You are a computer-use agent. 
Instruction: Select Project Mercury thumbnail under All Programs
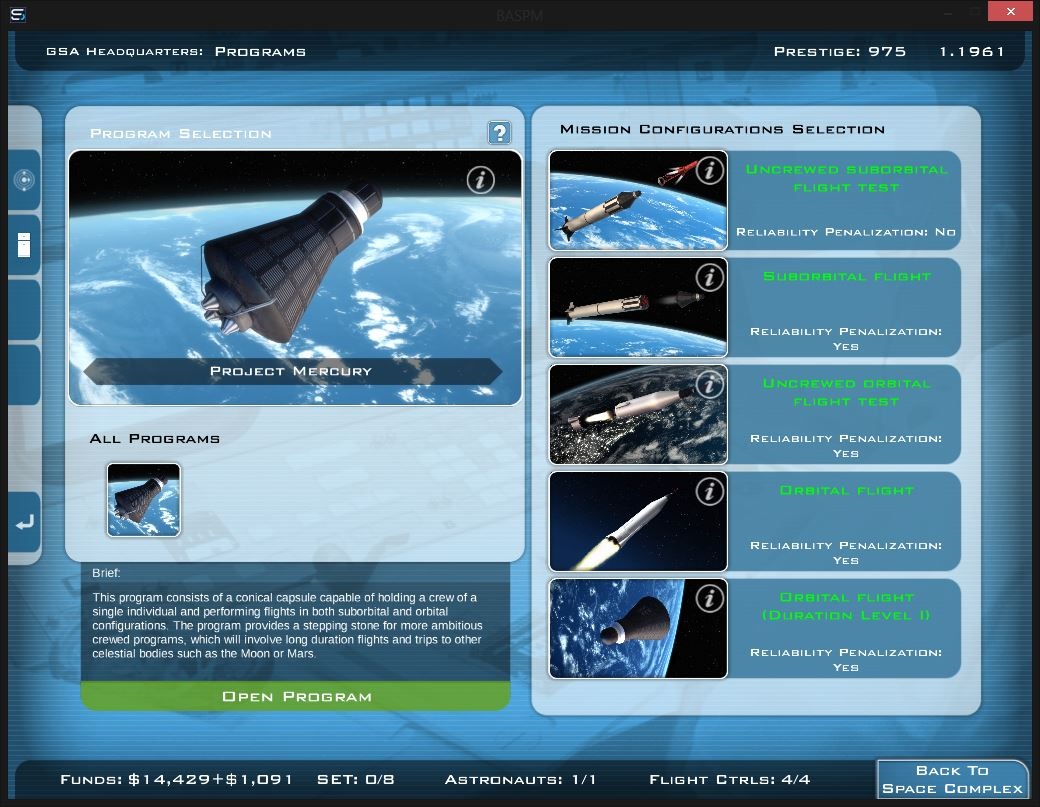143,499
